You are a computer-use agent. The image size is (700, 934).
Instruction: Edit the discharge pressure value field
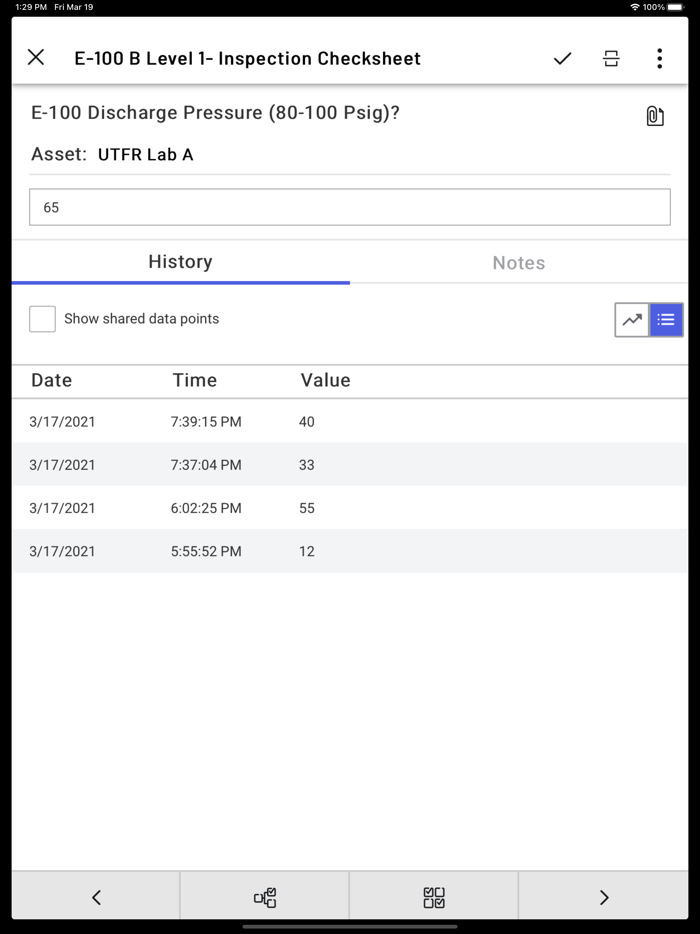point(350,207)
